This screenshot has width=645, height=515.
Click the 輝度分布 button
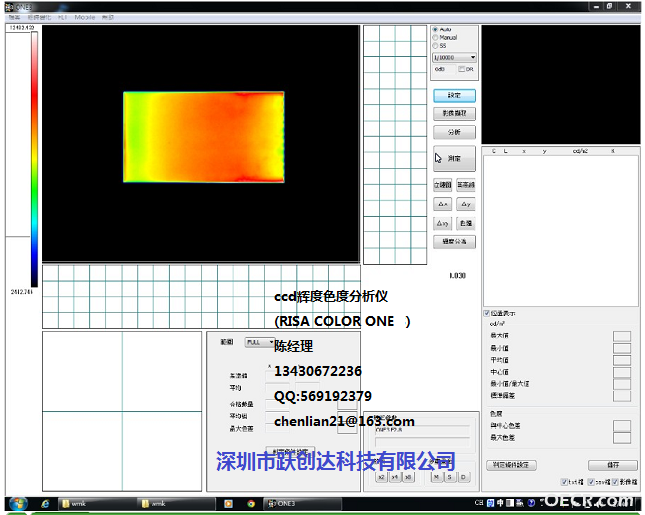point(454,241)
